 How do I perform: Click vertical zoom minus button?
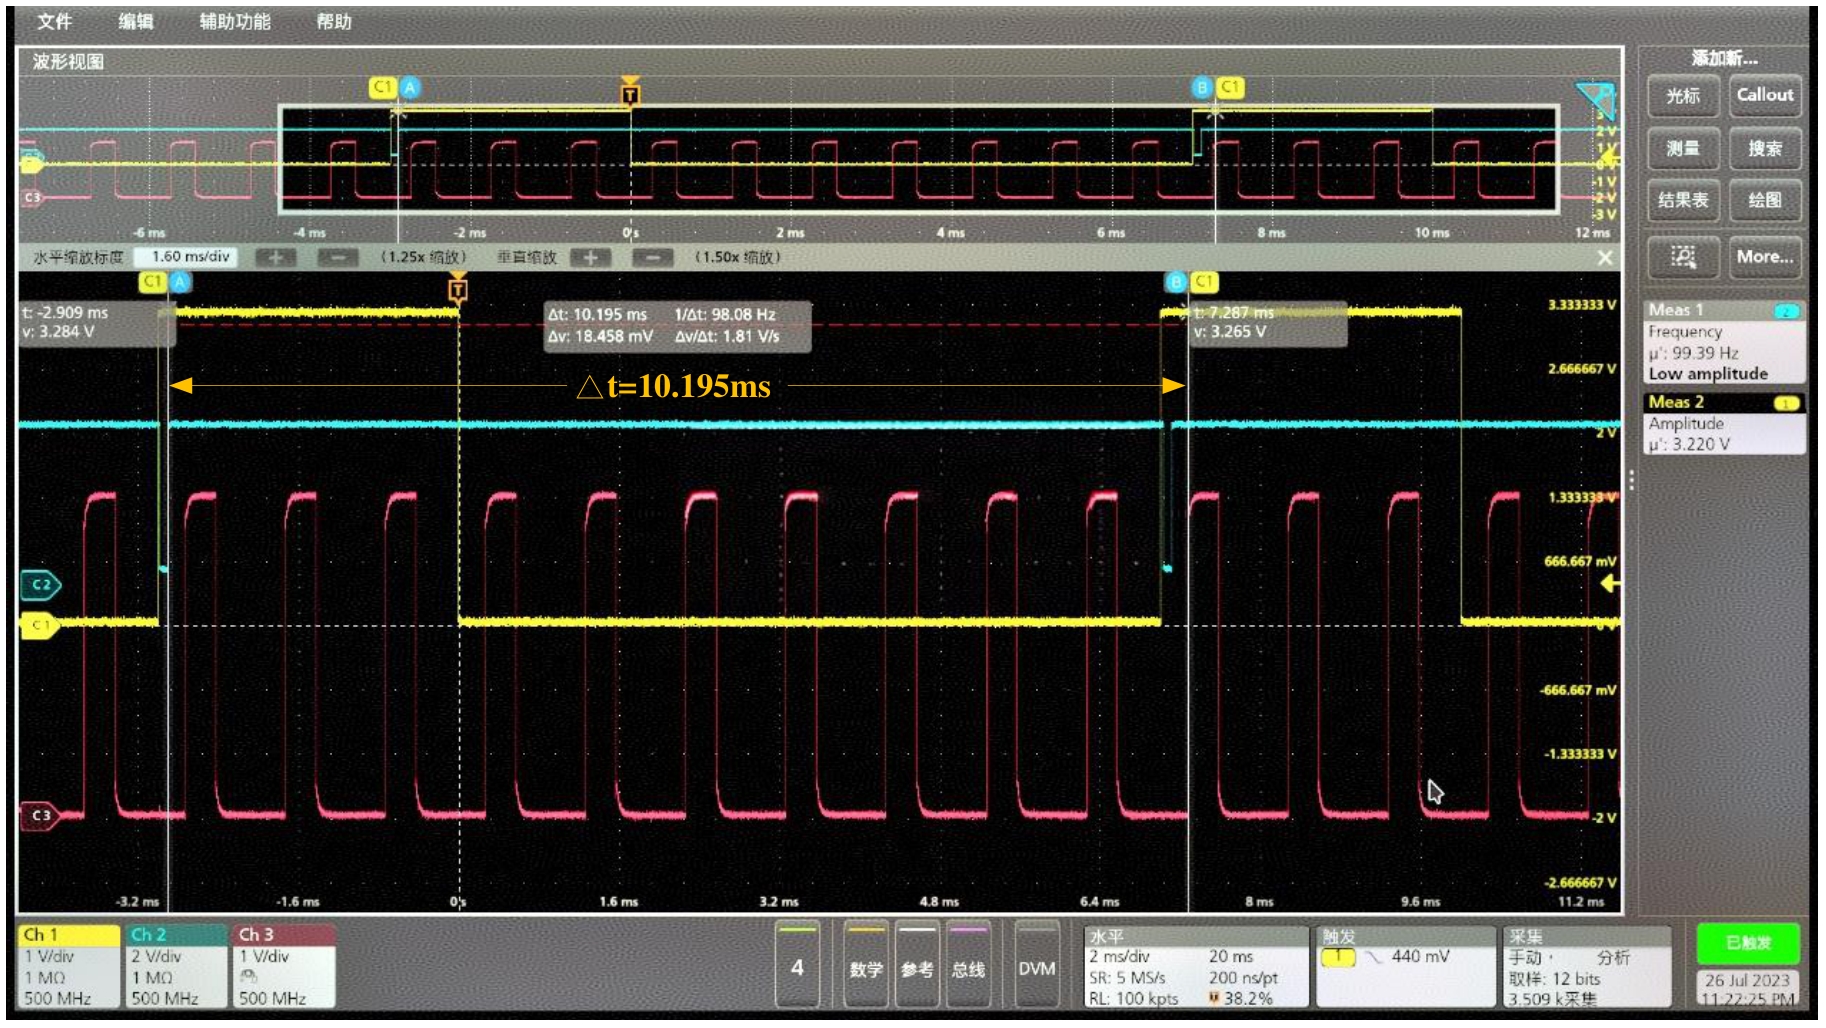tap(652, 258)
